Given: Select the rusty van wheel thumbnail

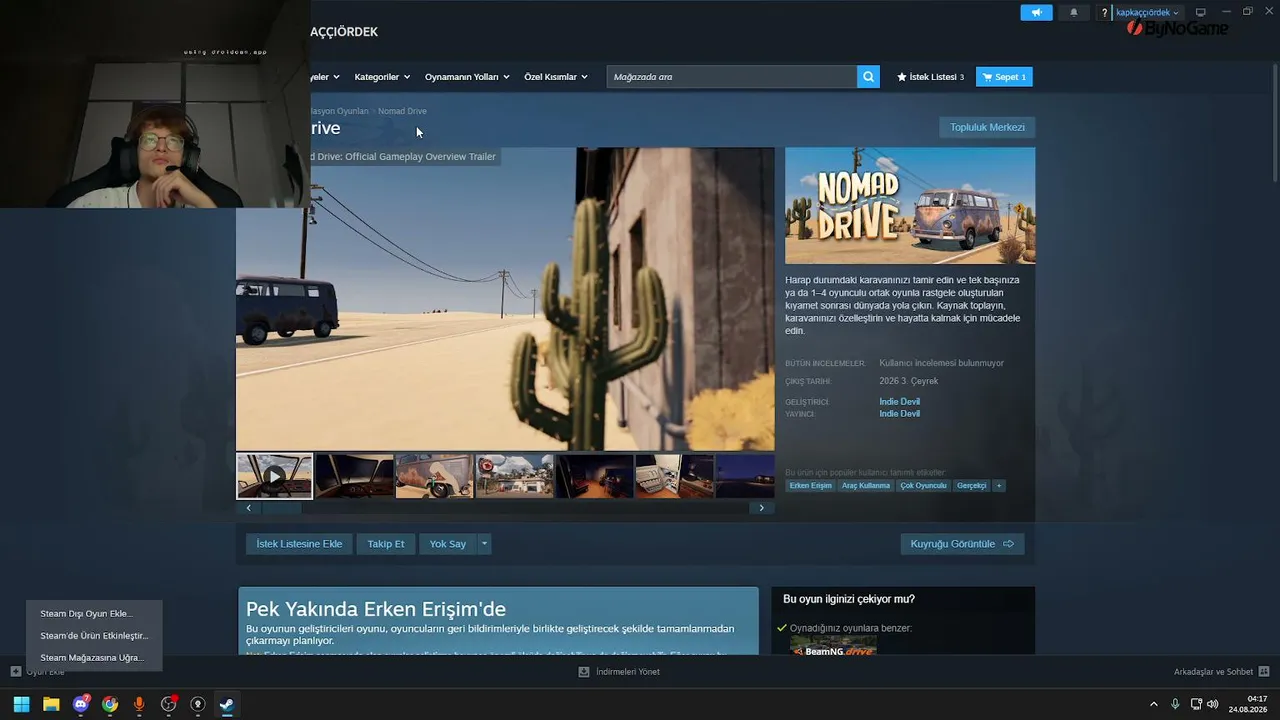Looking at the screenshot, I should (x=435, y=476).
